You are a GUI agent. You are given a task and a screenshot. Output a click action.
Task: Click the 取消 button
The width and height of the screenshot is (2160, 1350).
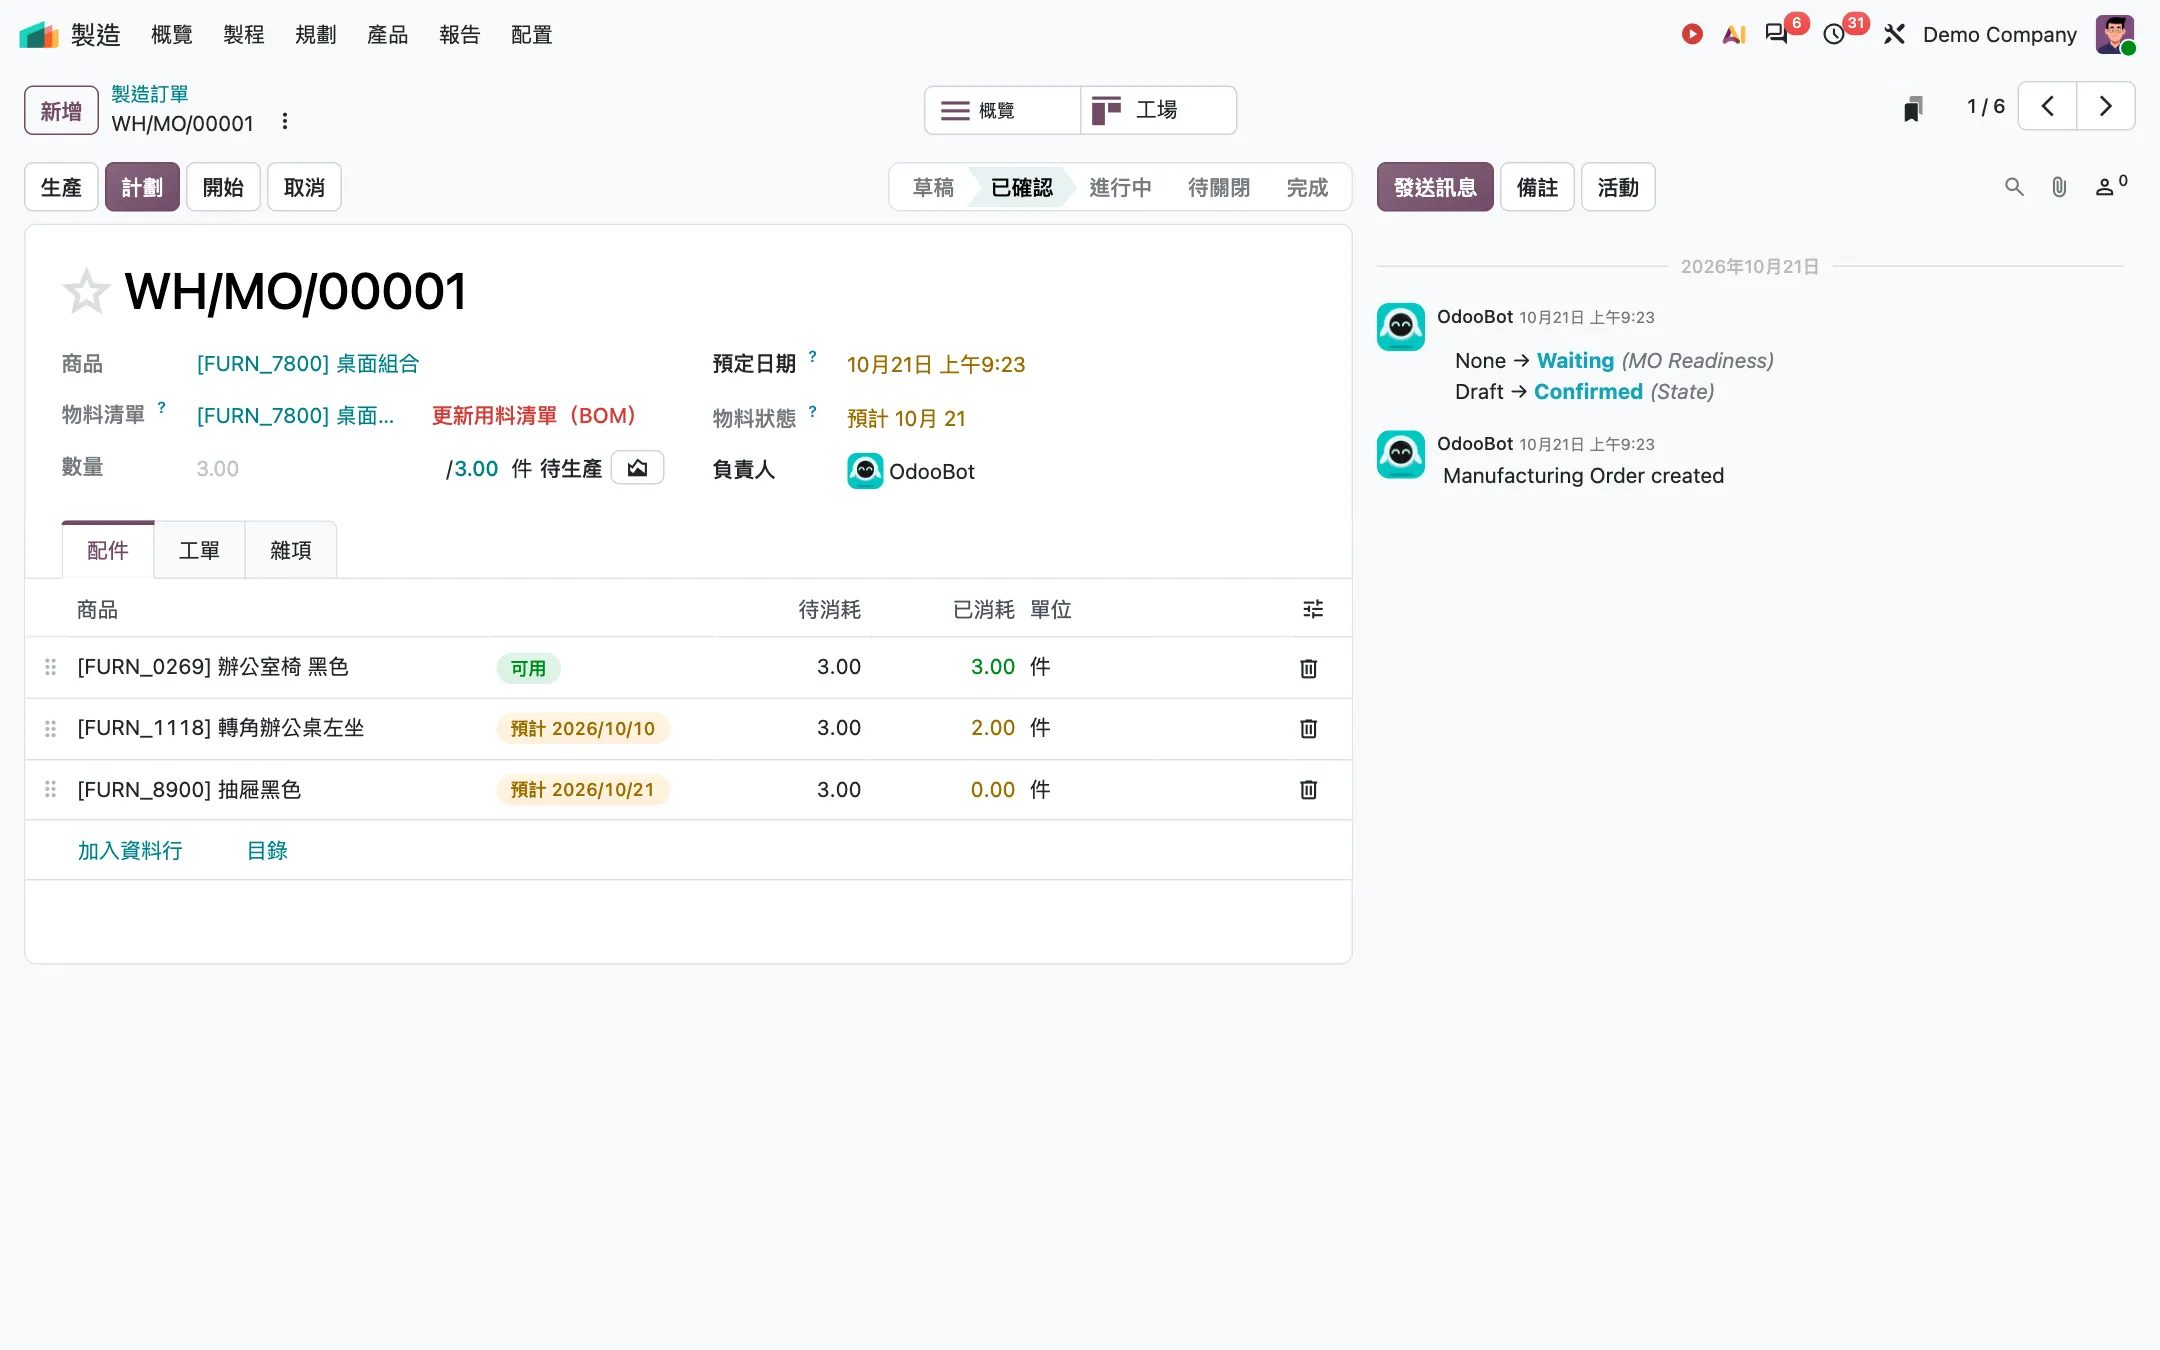(304, 187)
